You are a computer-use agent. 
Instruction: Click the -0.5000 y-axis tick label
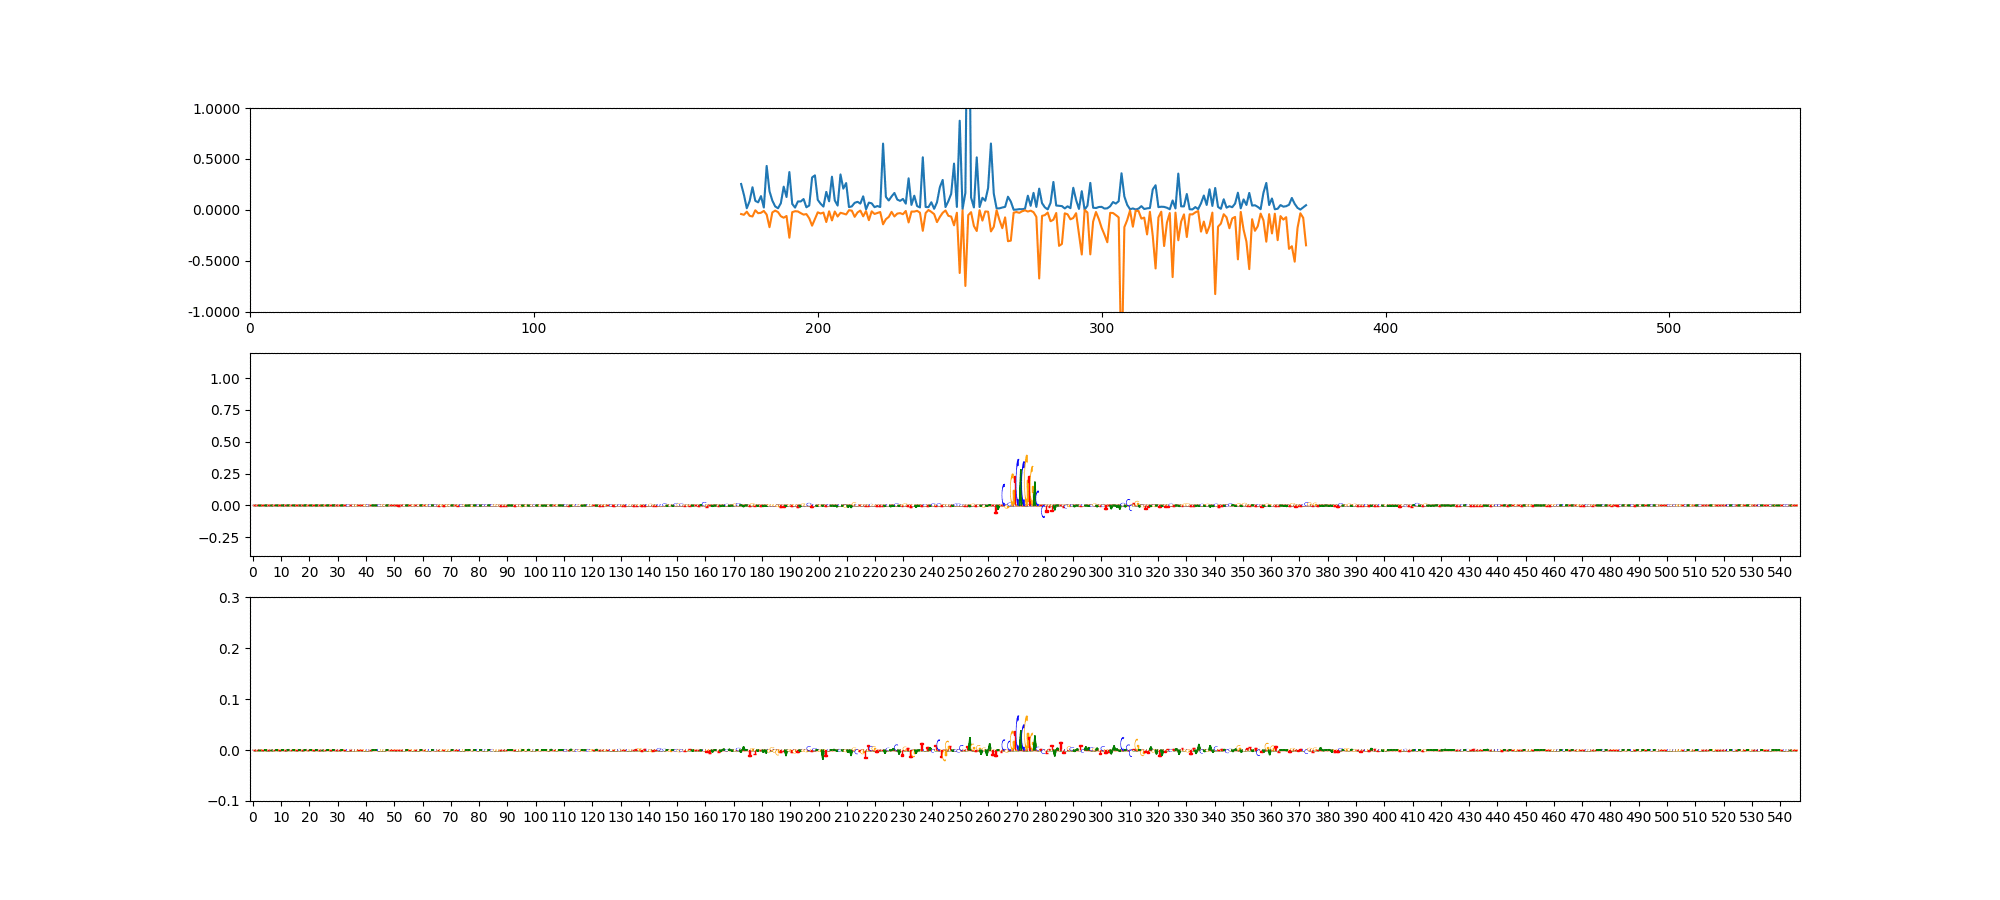(214, 262)
